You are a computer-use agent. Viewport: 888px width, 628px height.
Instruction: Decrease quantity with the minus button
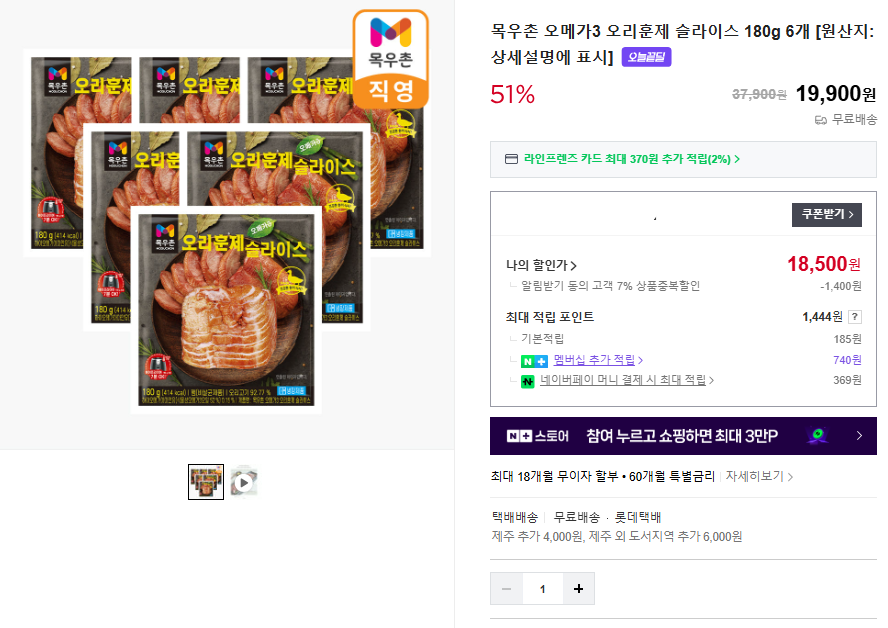506,589
